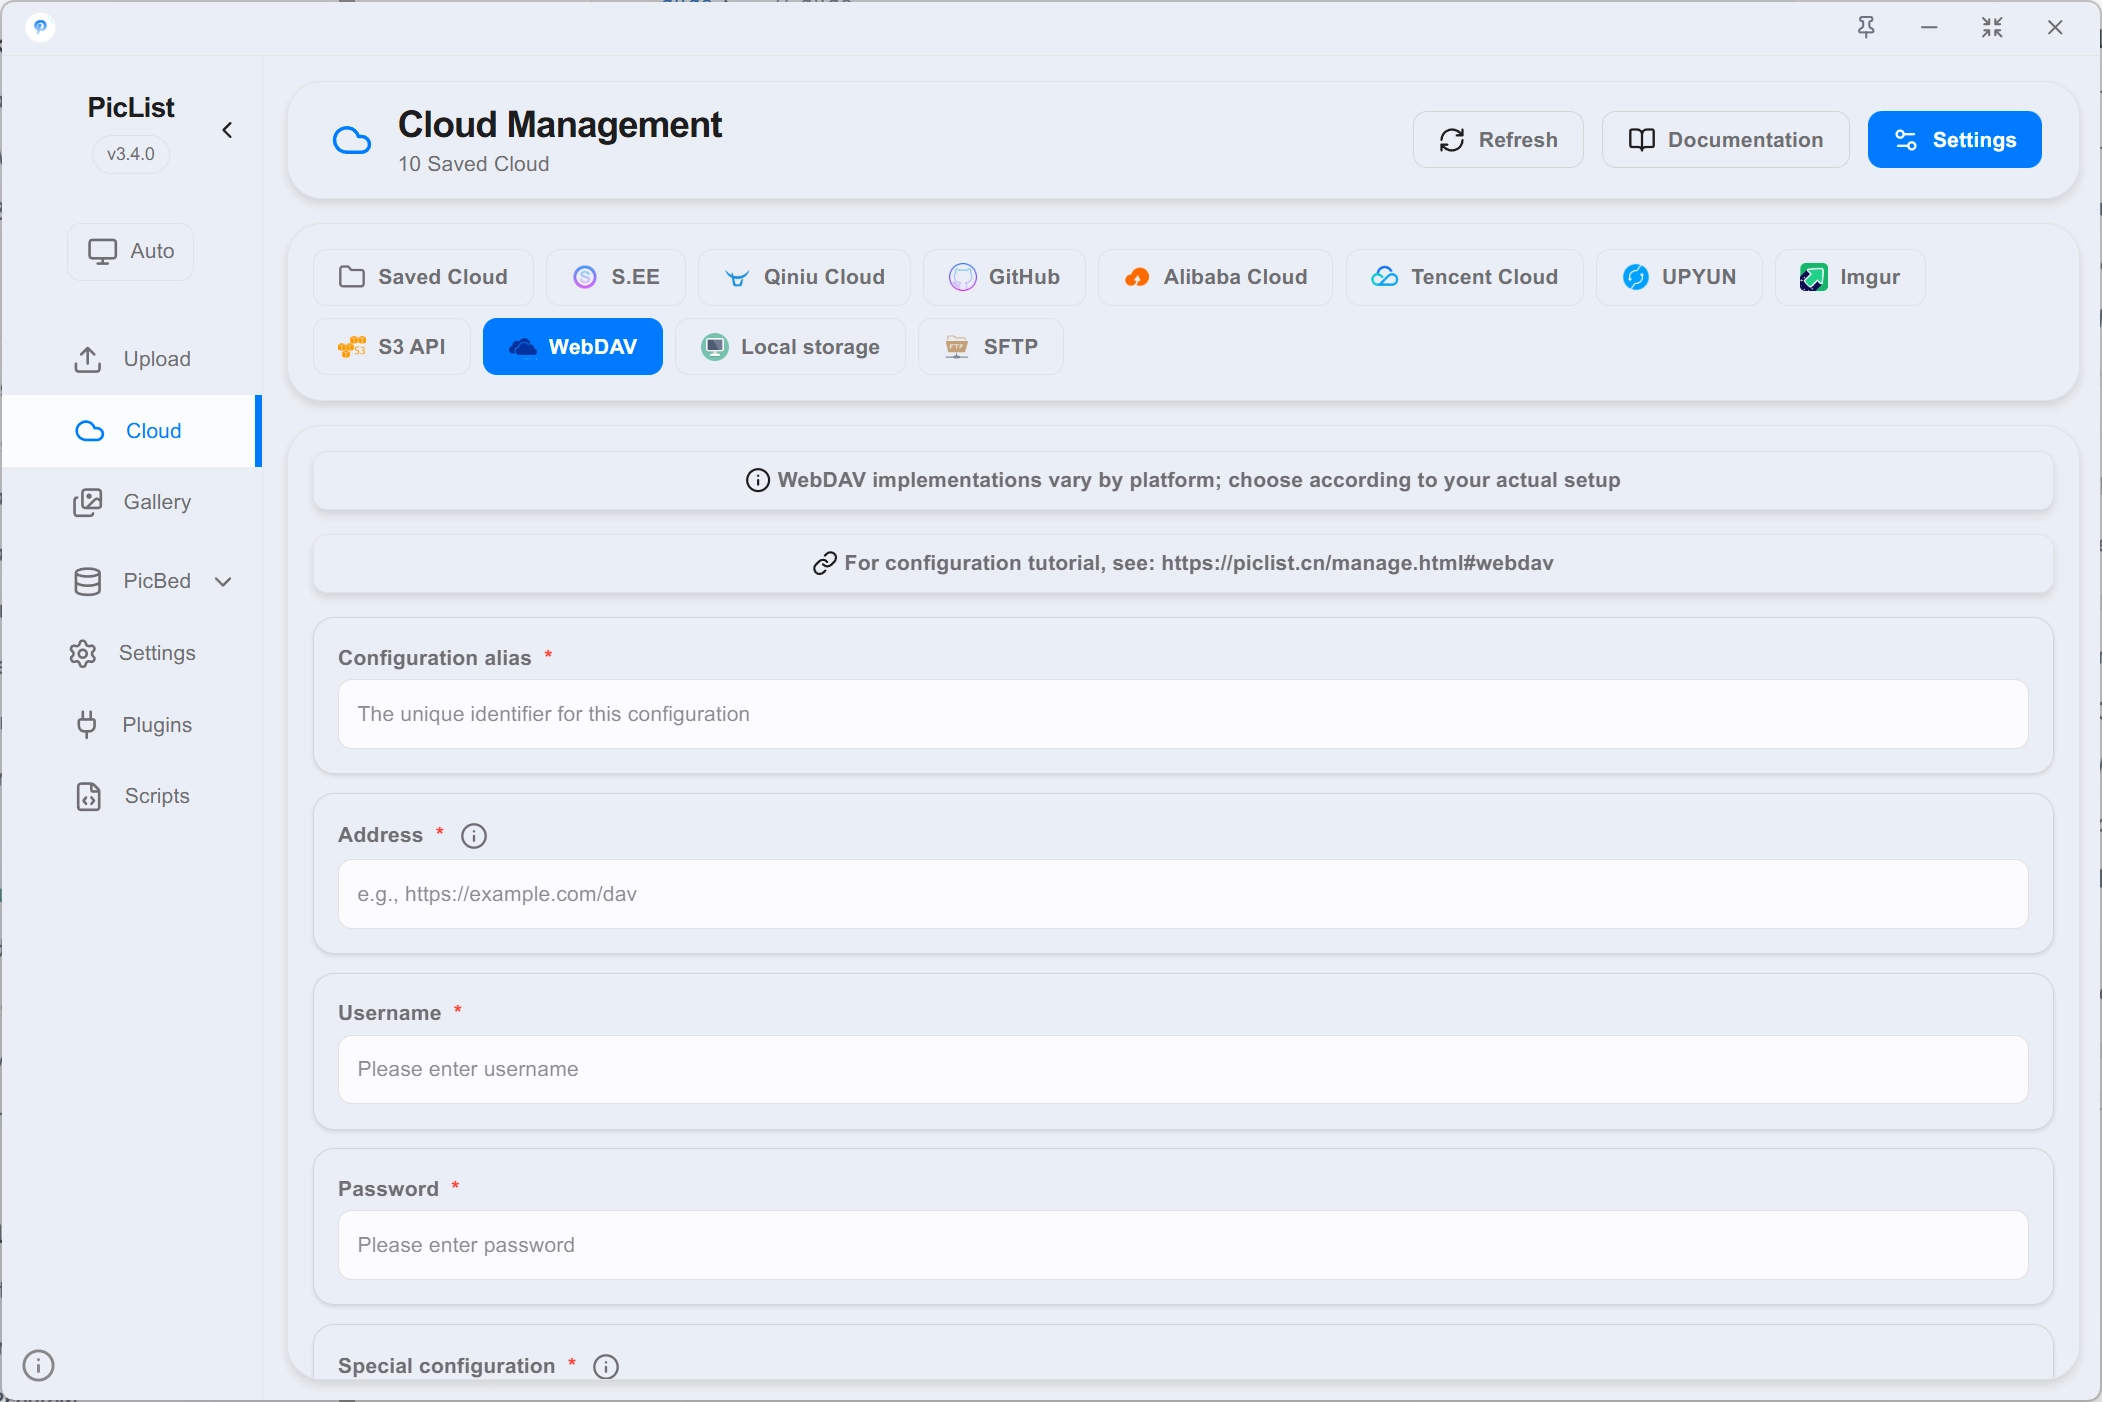The height and width of the screenshot is (1402, 2102).
Task: Click the Refresh button
Action: (1498, 140)
